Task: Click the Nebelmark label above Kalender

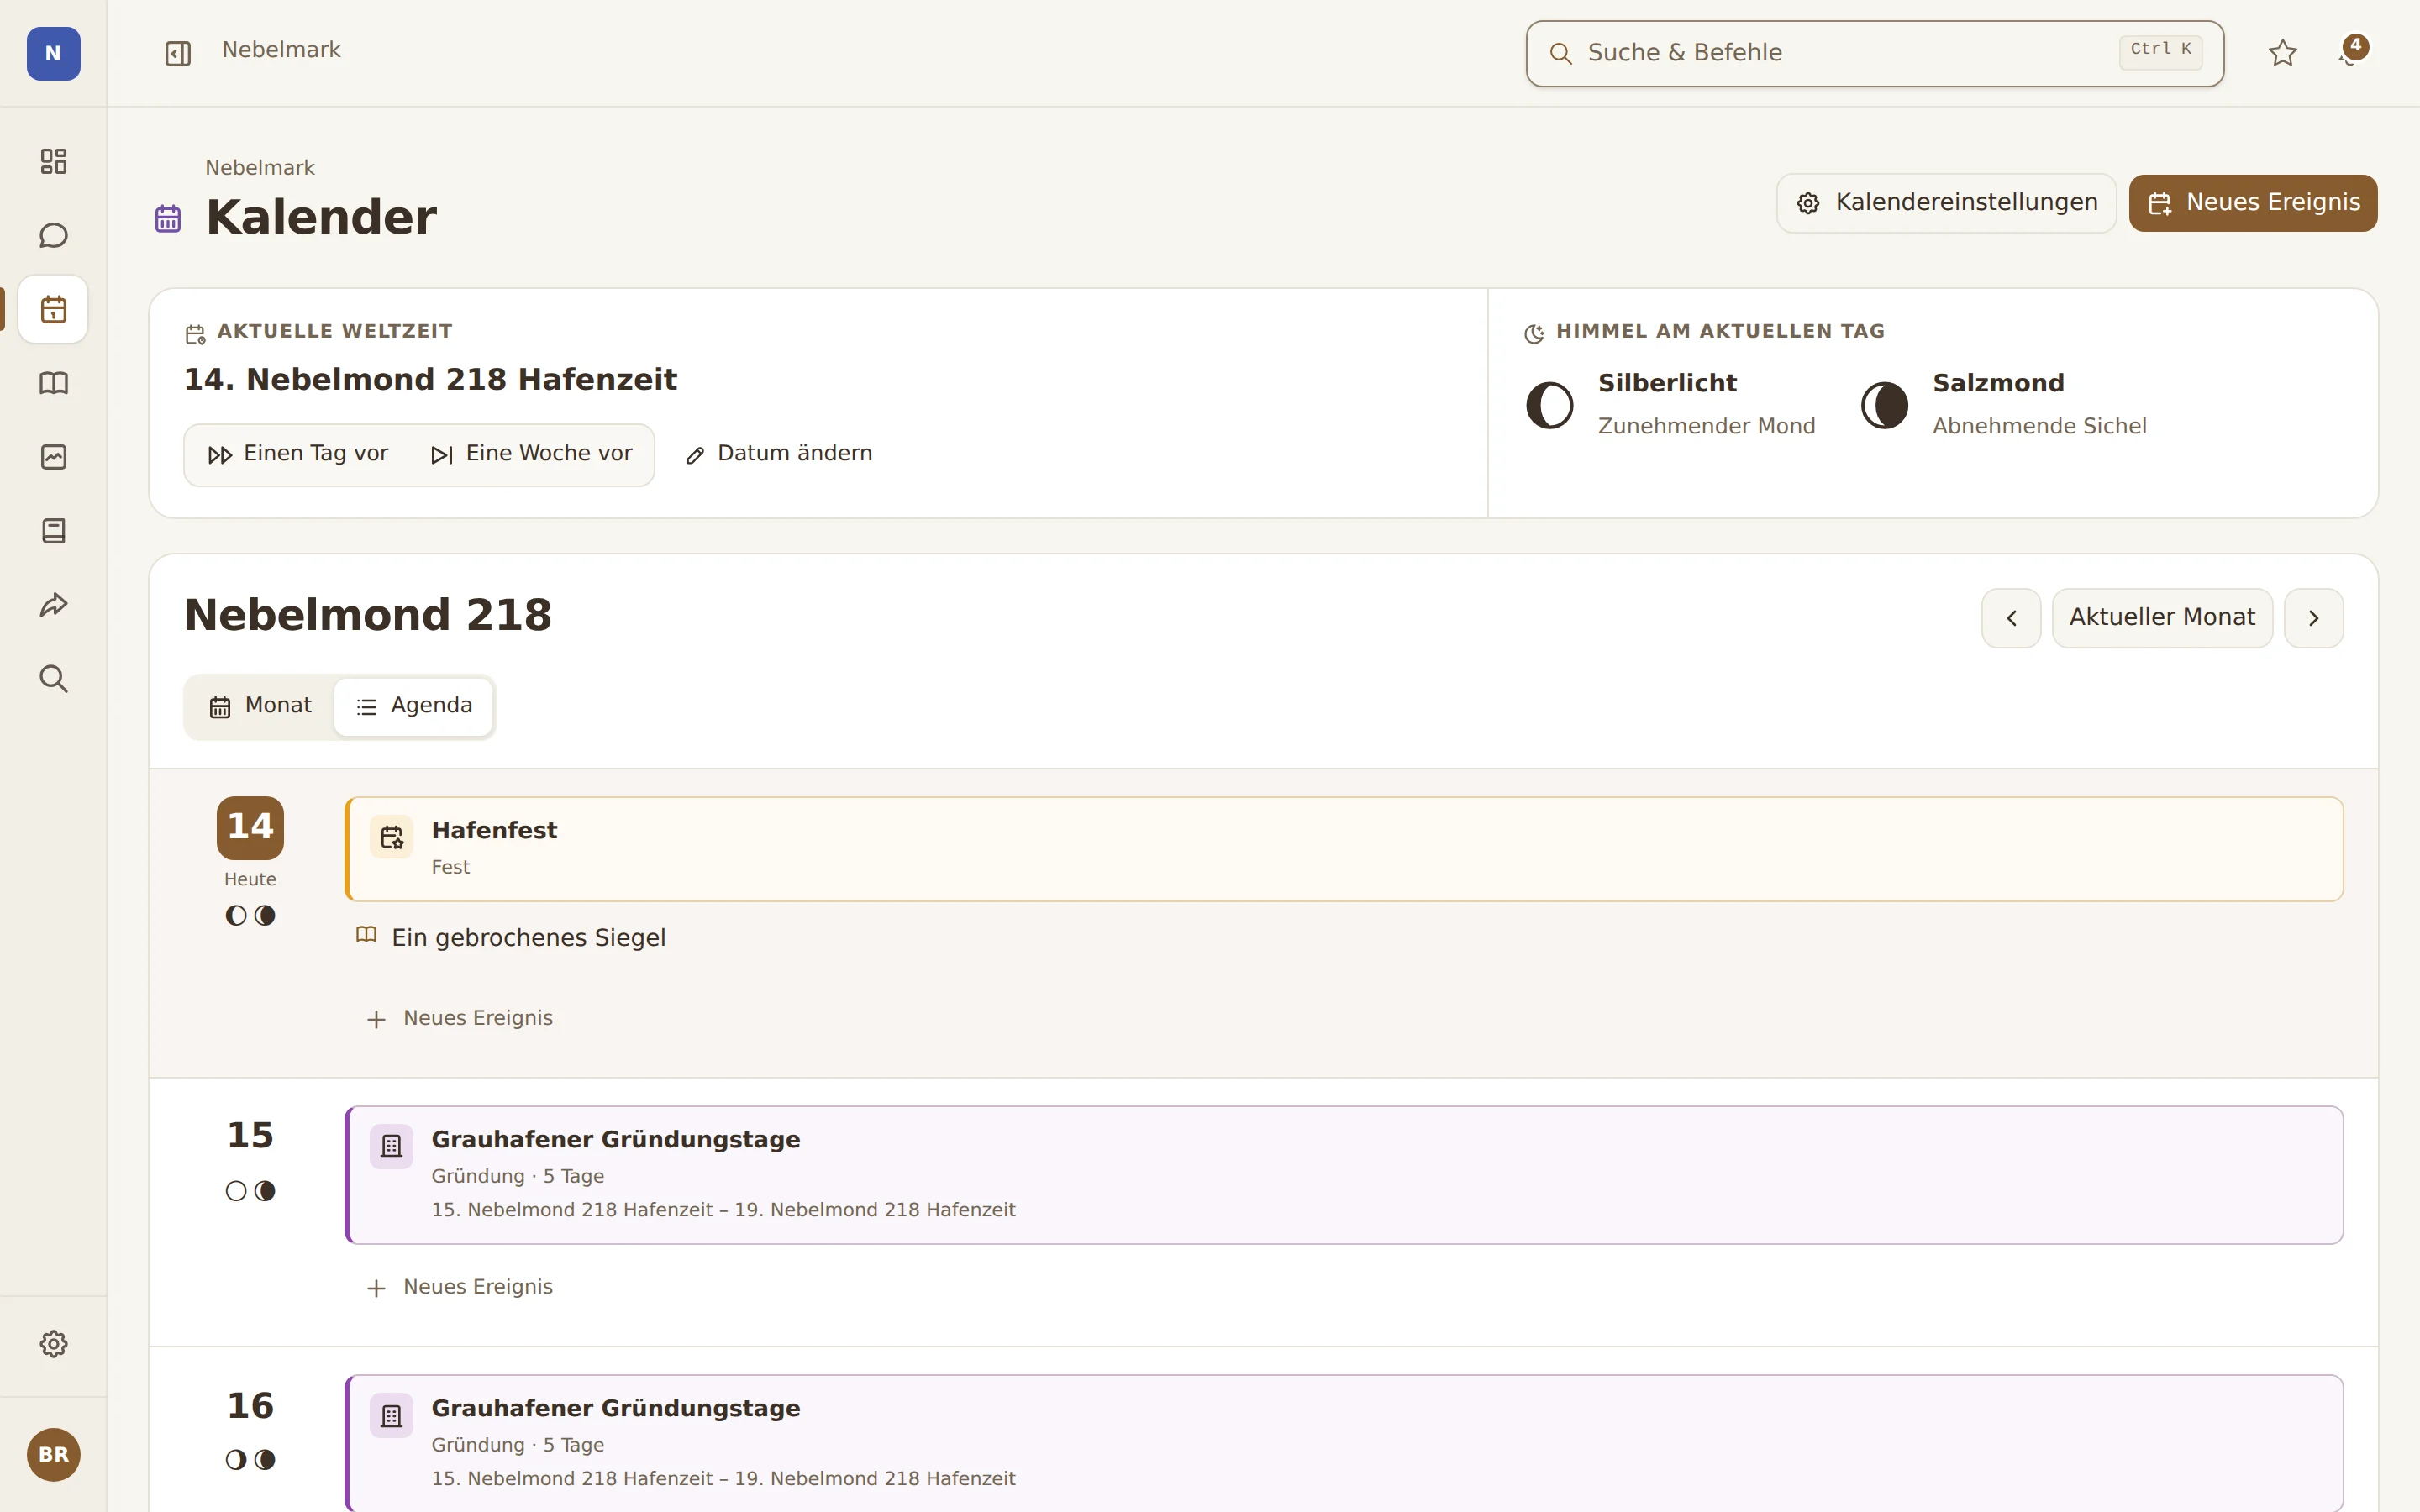Action: pyautogui.click(x=260, y=168)
